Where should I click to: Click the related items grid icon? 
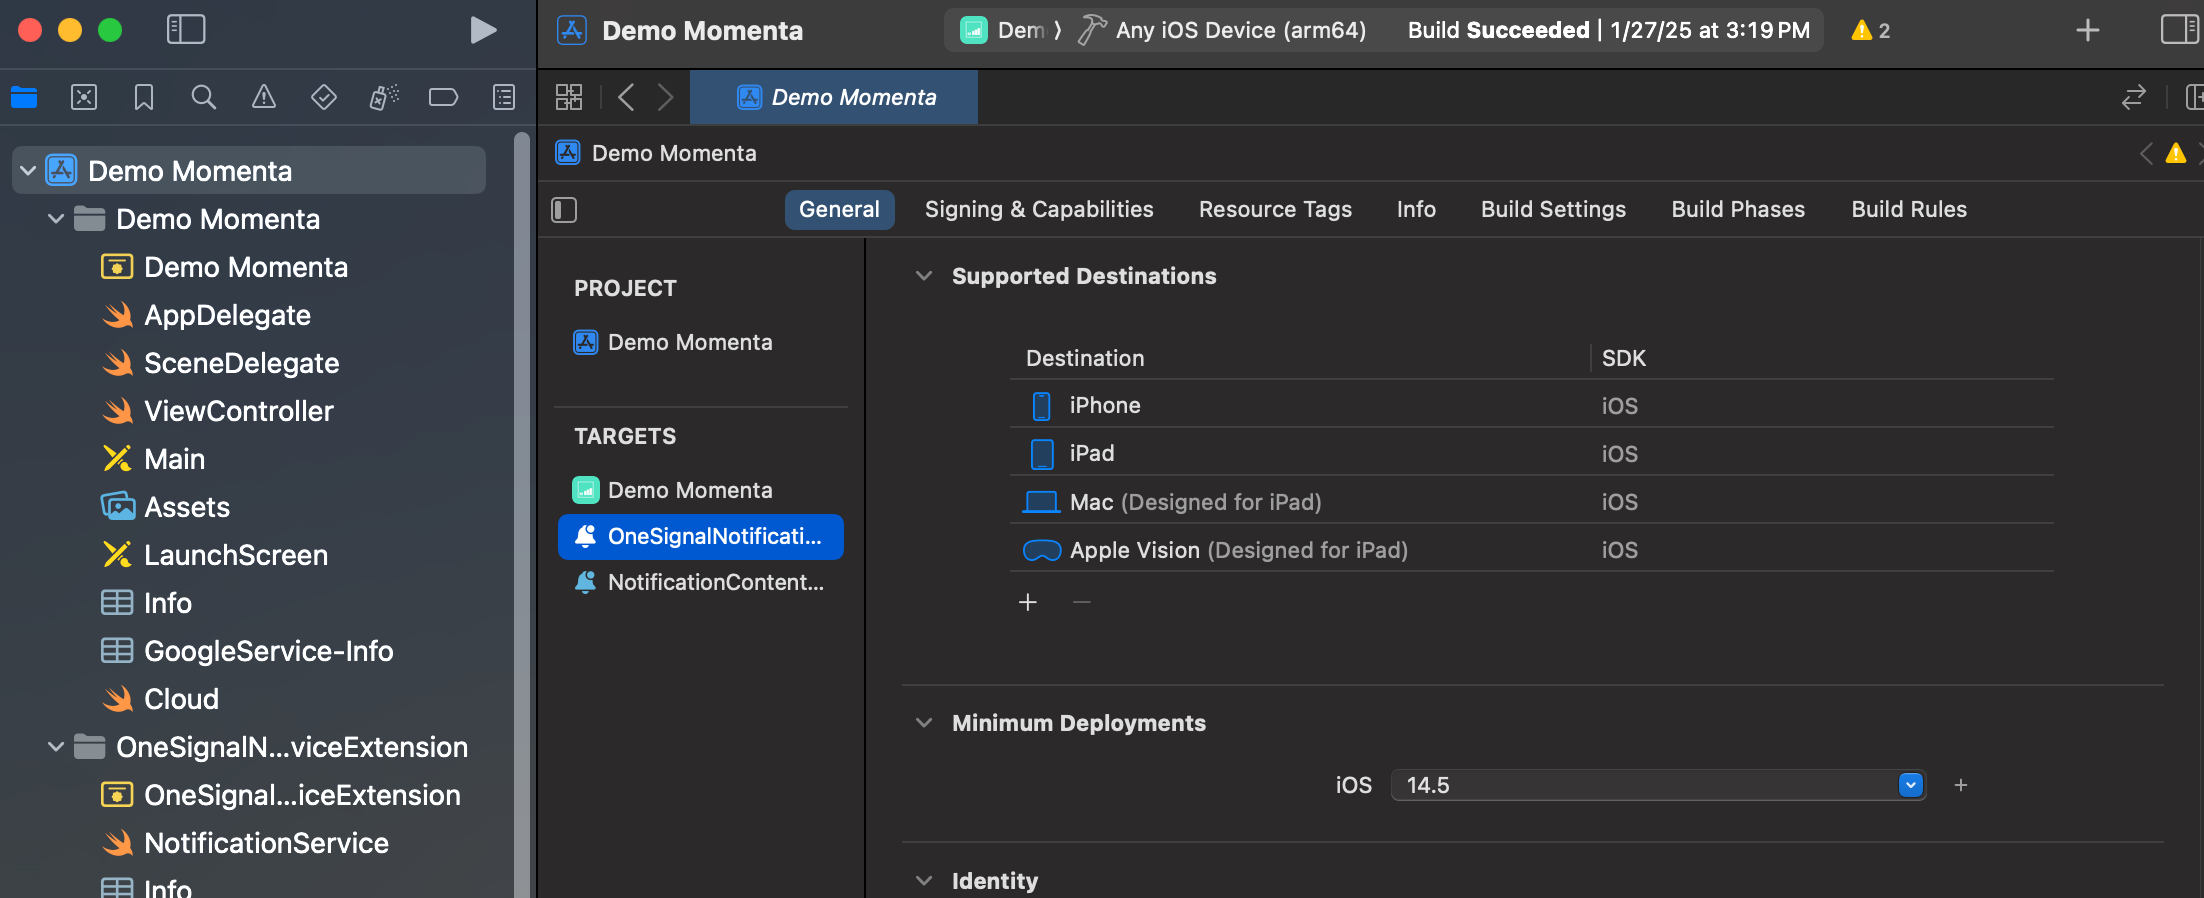(x=569, y=97)
